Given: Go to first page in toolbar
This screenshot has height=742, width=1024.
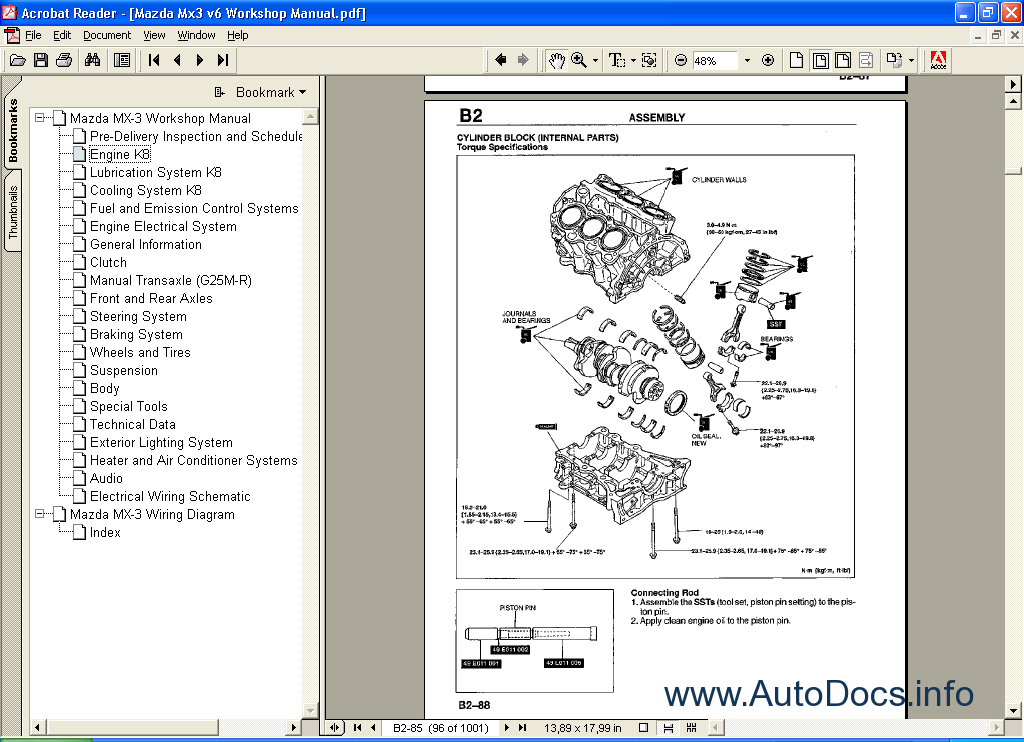Looking at the screenshot, I should point(154,61).
